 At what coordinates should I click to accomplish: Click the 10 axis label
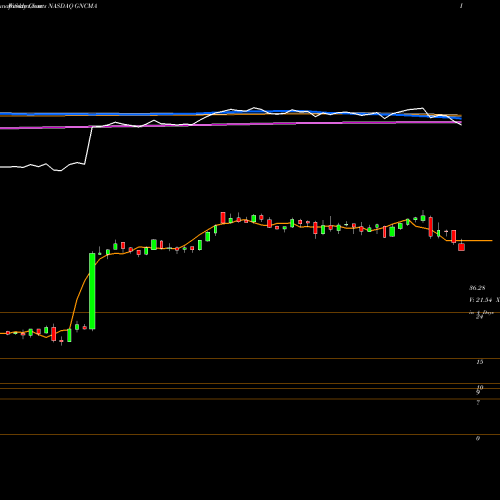480,387
